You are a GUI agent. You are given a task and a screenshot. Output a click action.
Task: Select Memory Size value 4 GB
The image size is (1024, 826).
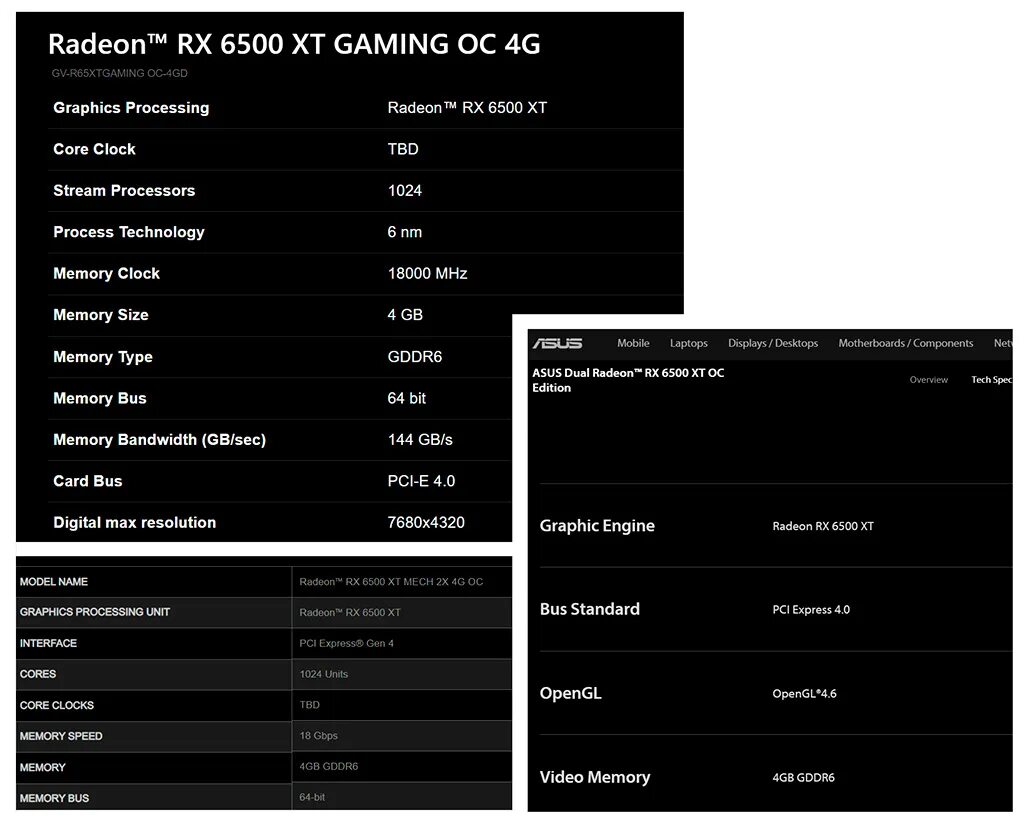[x=405, y=315]
